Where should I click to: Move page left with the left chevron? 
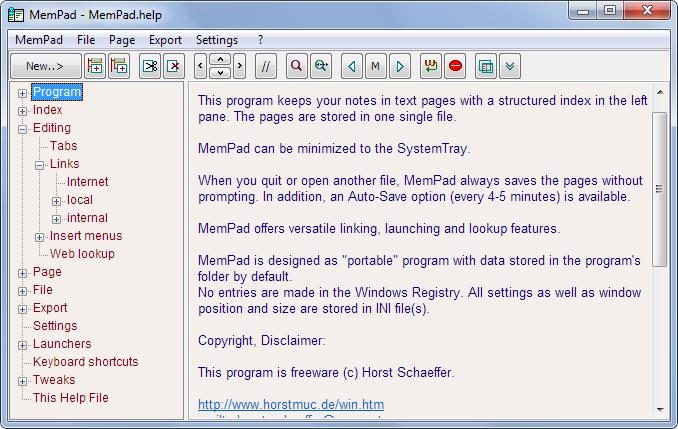[200, 66]
